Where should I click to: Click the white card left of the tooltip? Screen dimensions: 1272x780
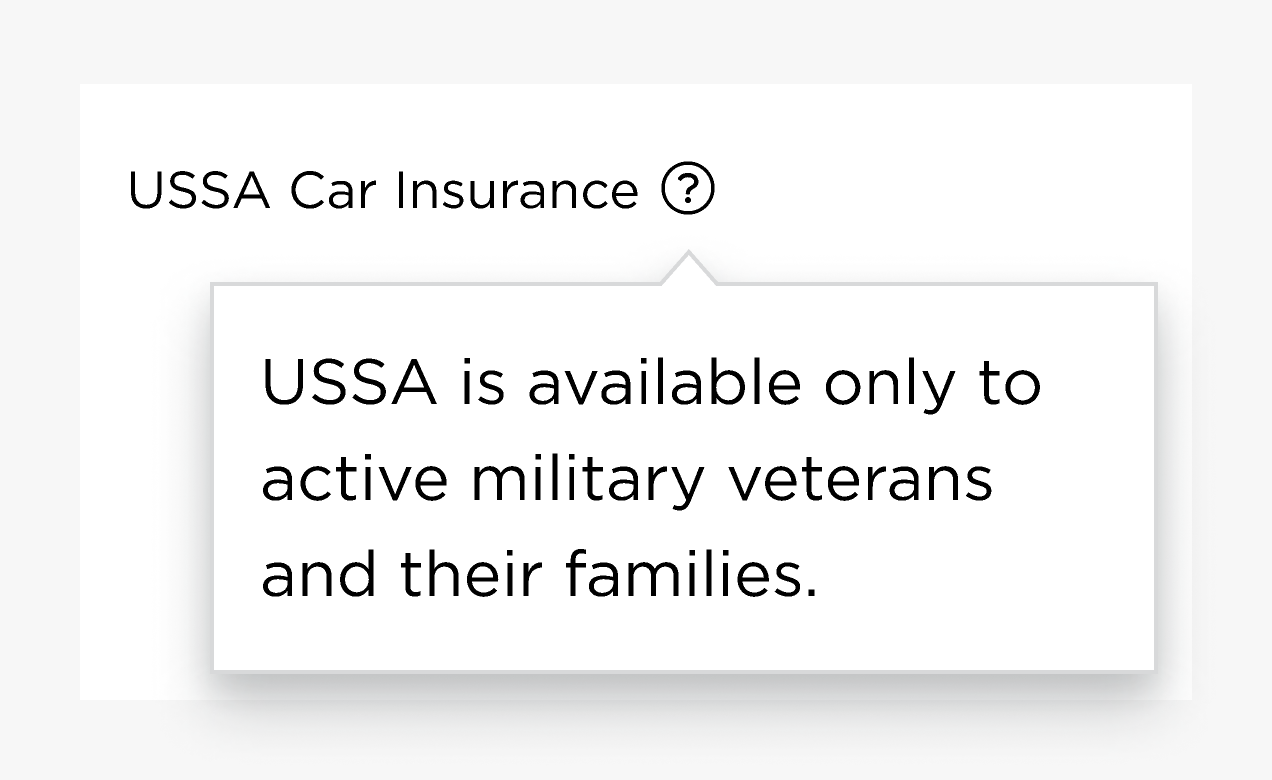(145, 480)
